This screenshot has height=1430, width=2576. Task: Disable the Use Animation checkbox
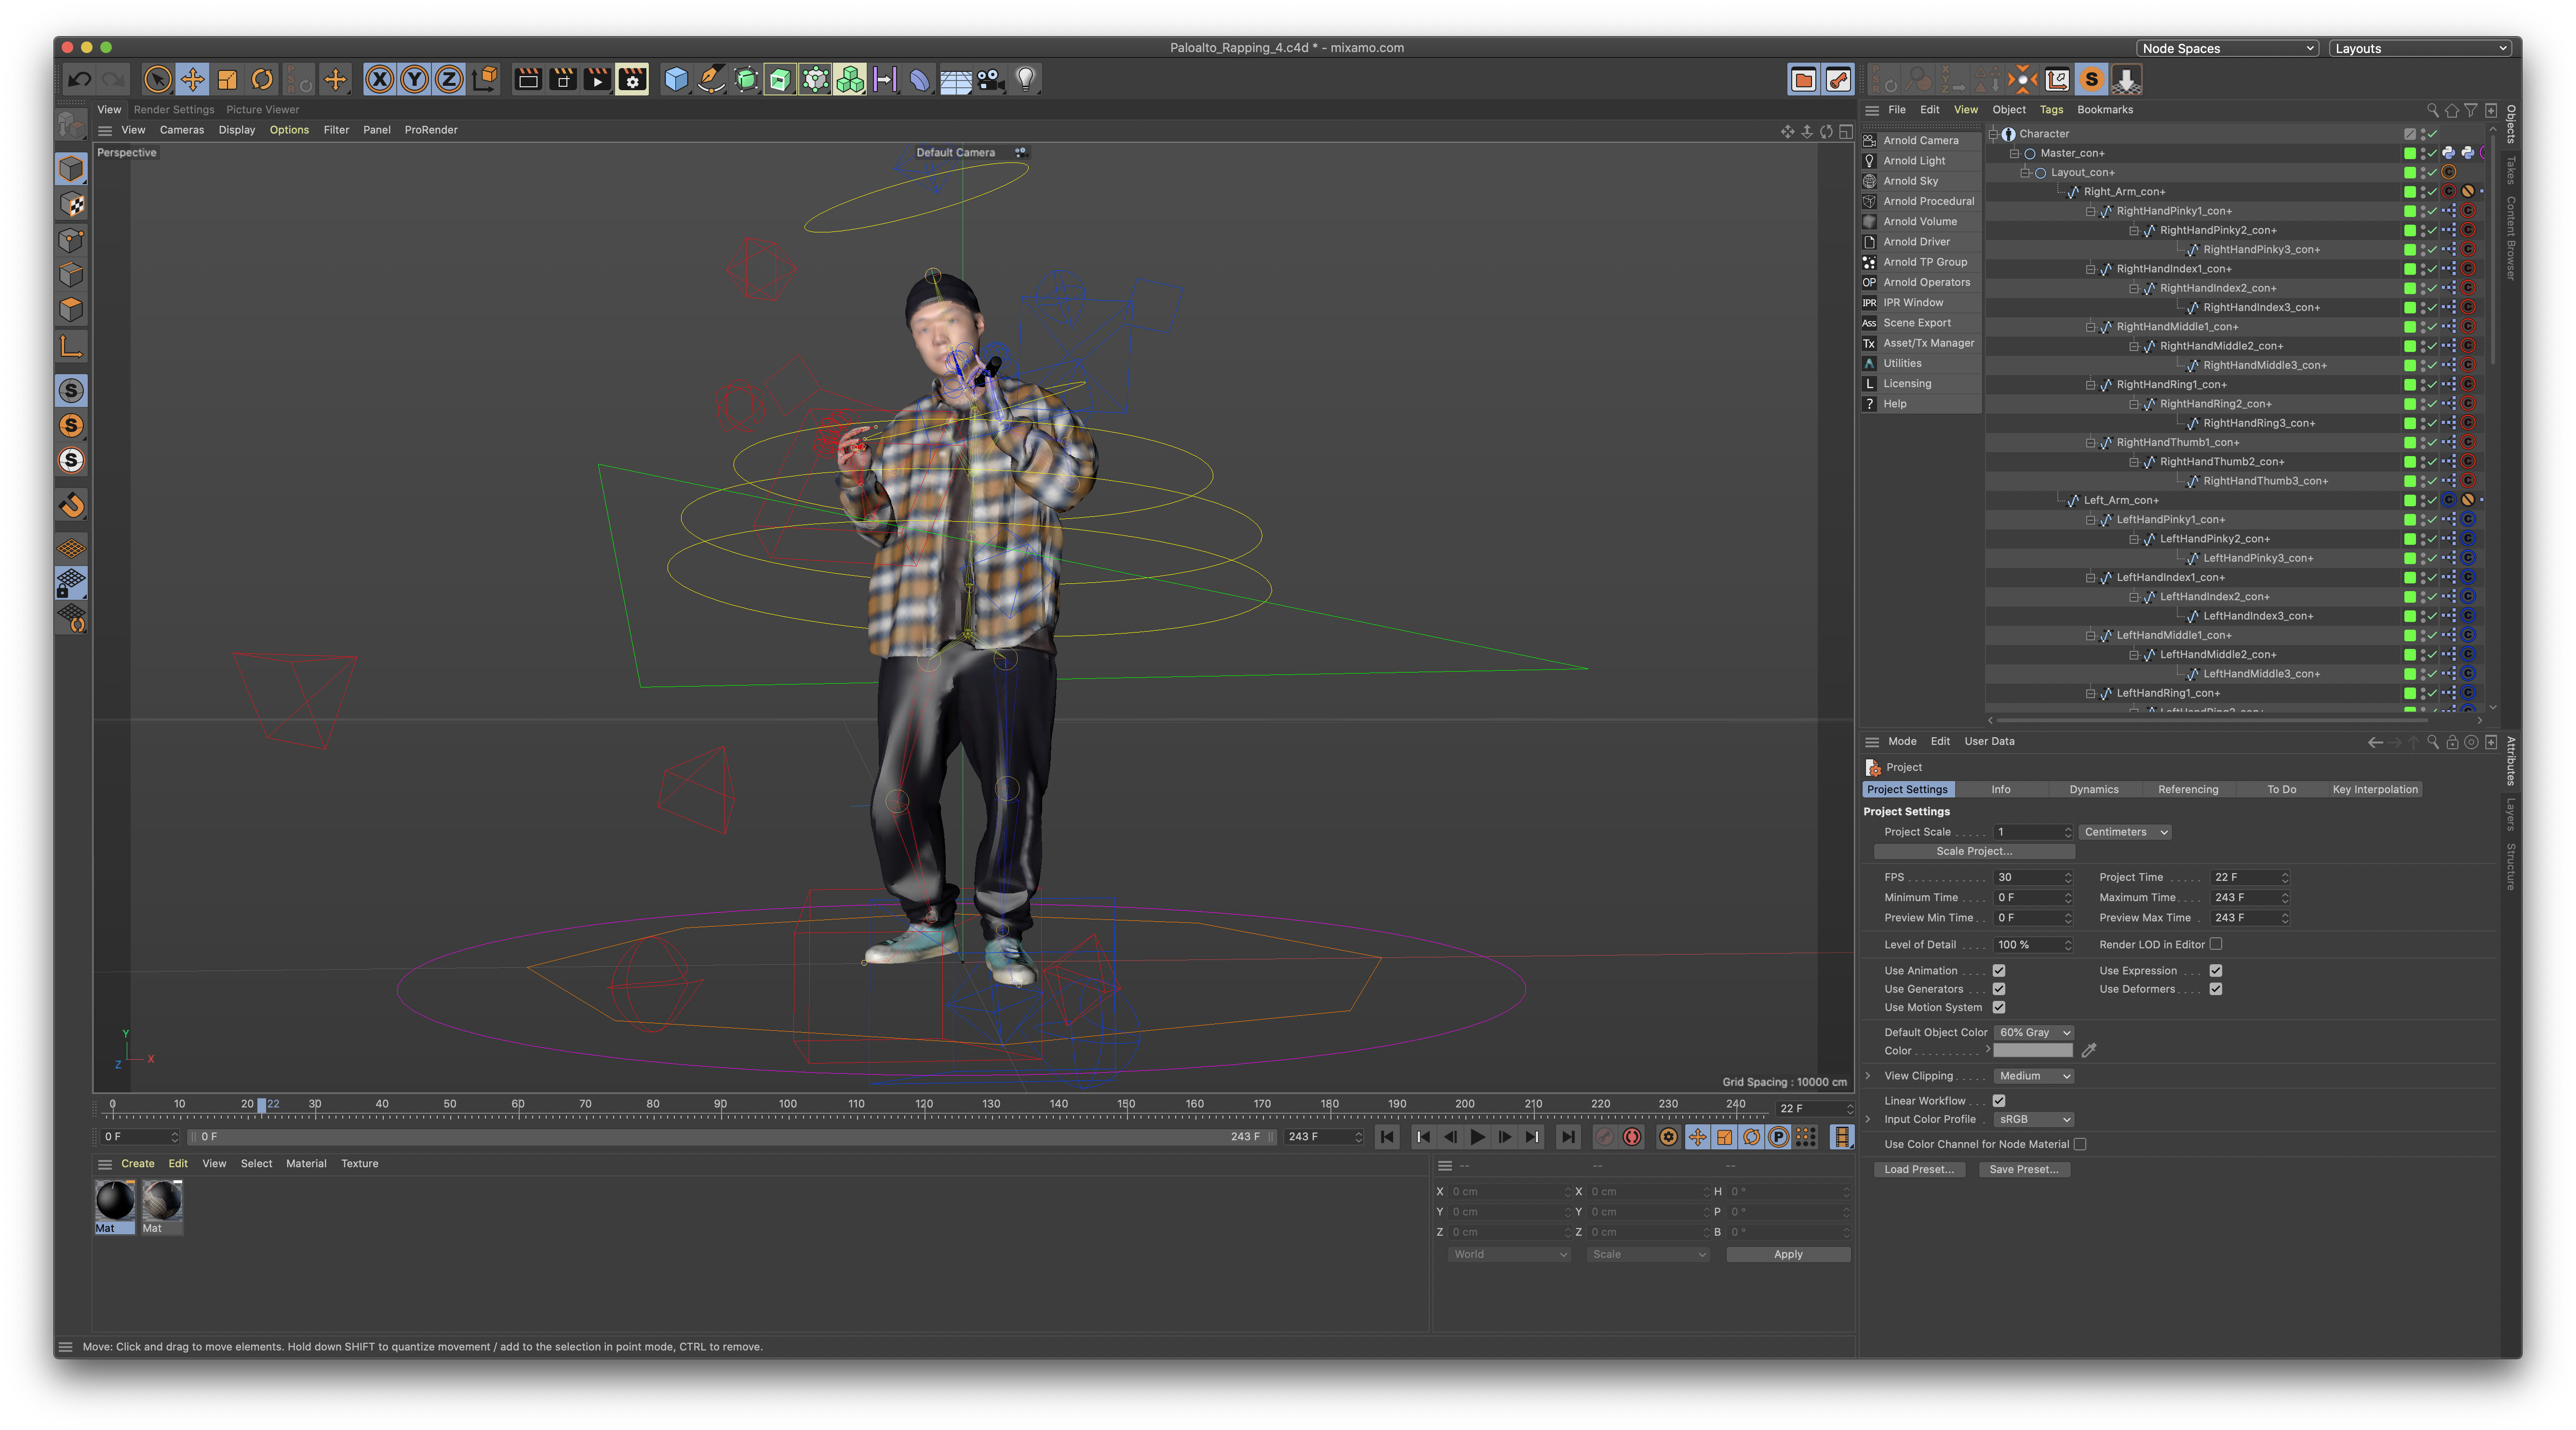point(1998,970)
